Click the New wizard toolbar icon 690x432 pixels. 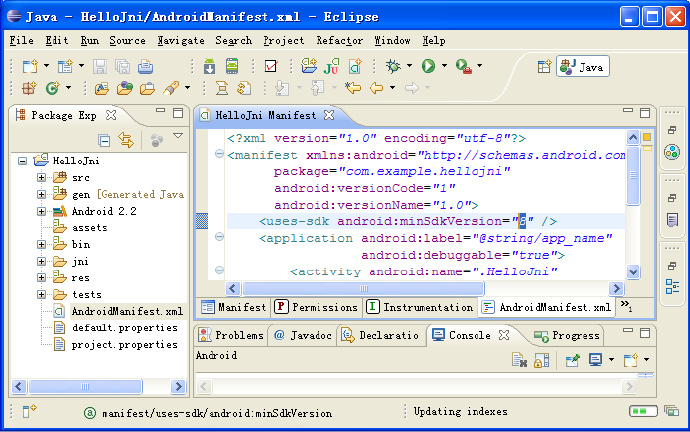(30, 66)
